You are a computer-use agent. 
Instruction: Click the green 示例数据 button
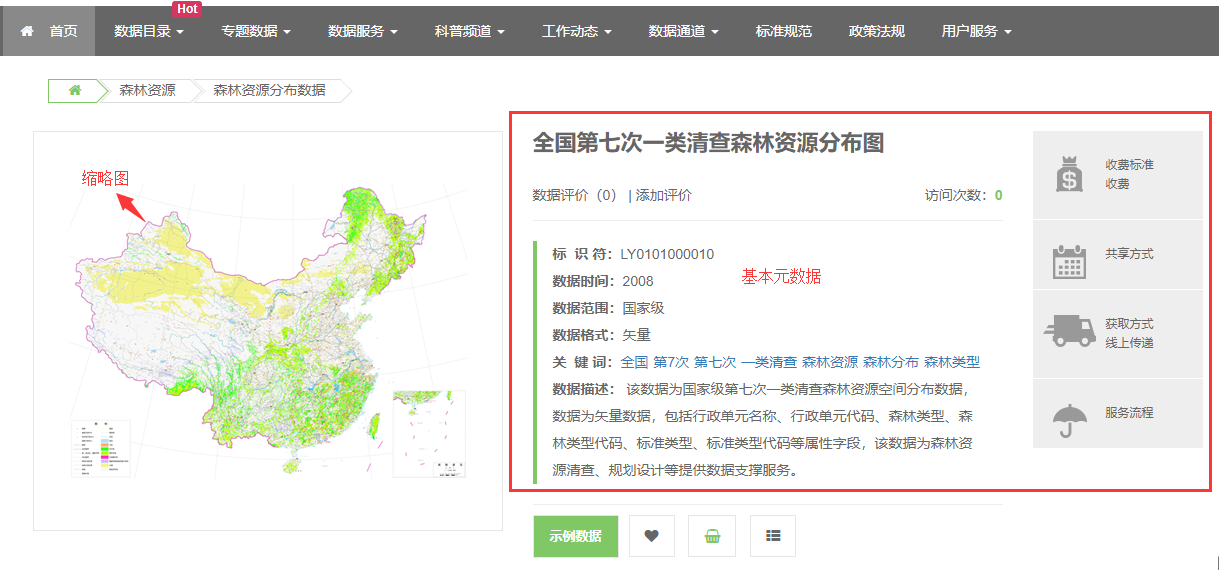pos(575,536)
